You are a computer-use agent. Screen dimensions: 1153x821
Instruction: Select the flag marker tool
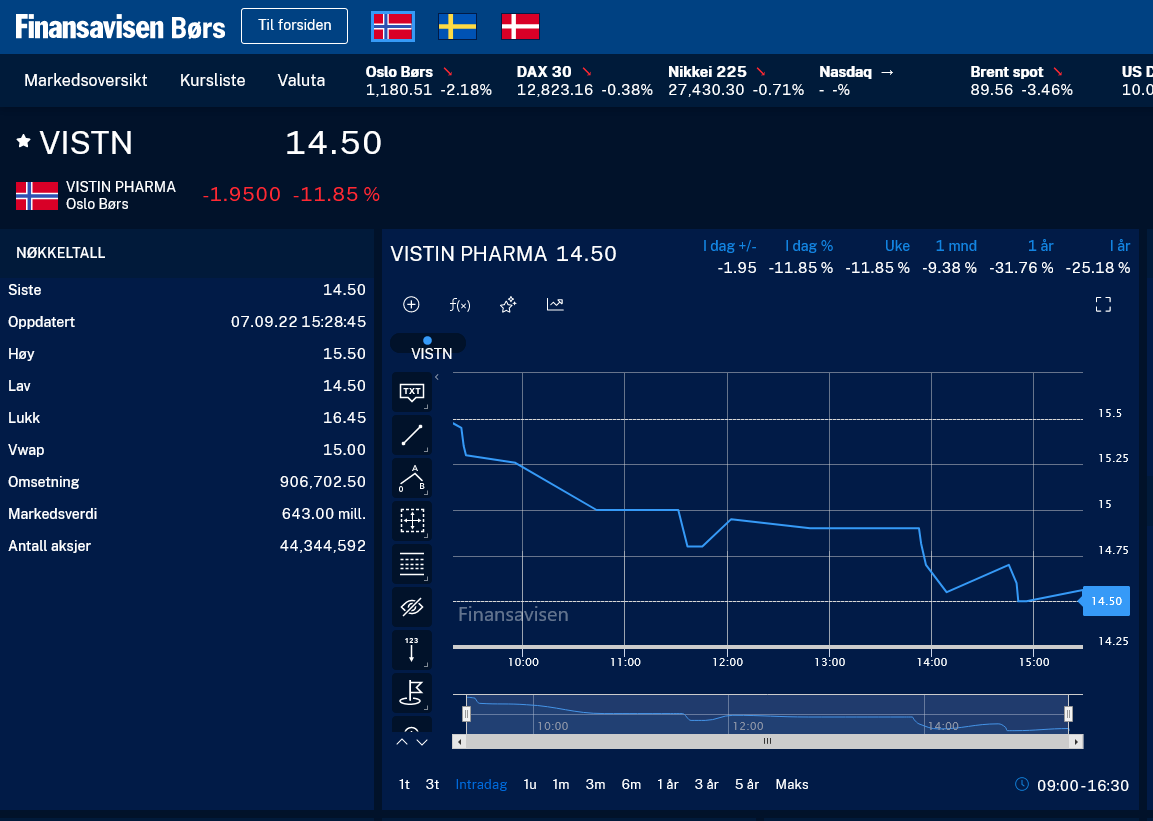412,693
